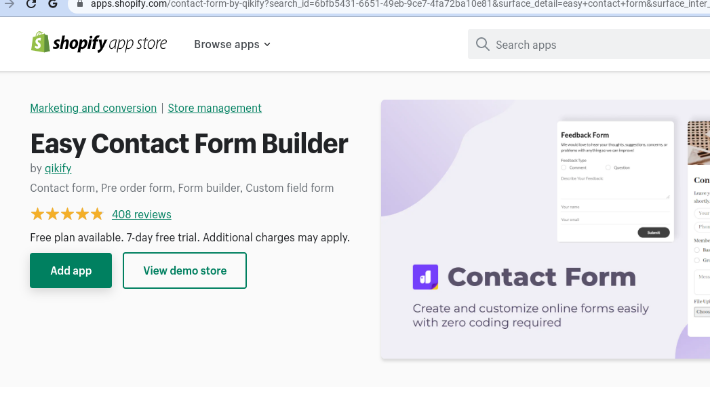Click the five-star rating icons

point(67,214)
